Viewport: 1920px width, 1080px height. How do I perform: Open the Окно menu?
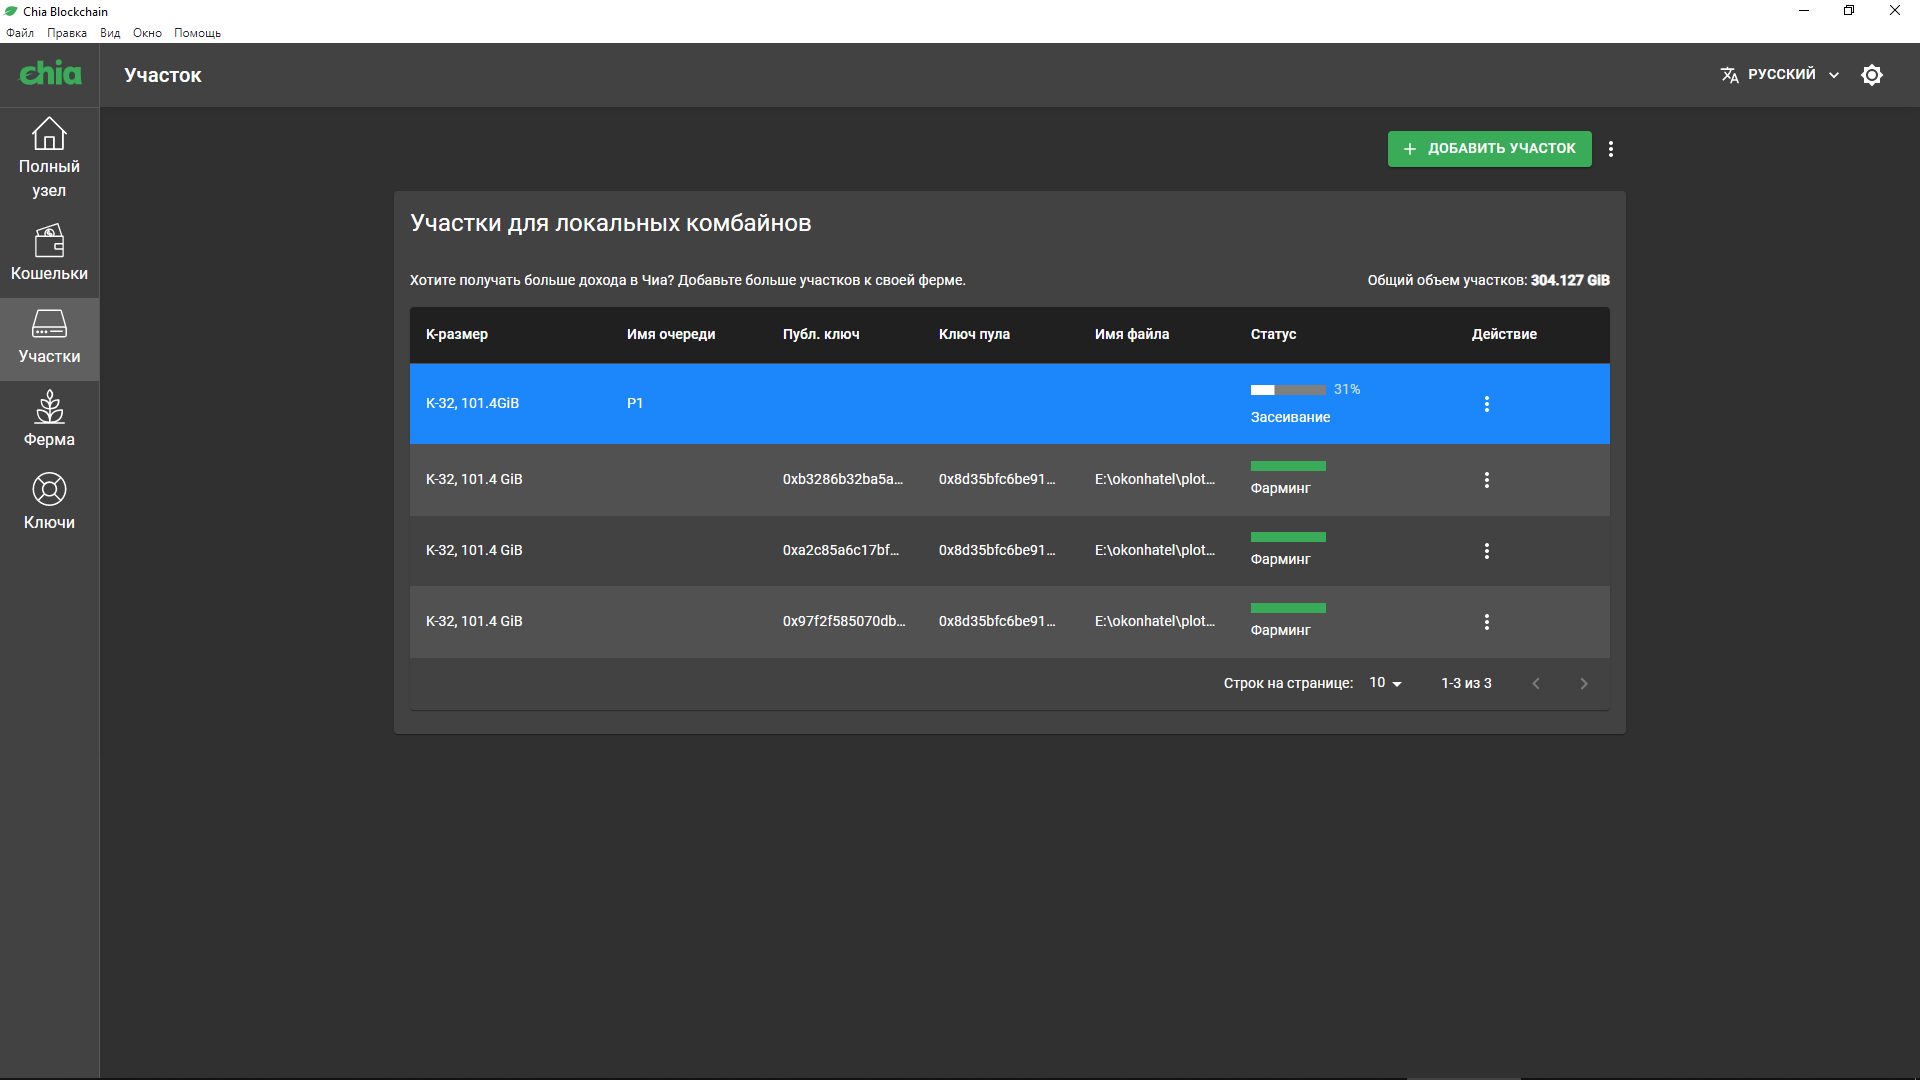[x=147, y=33]
